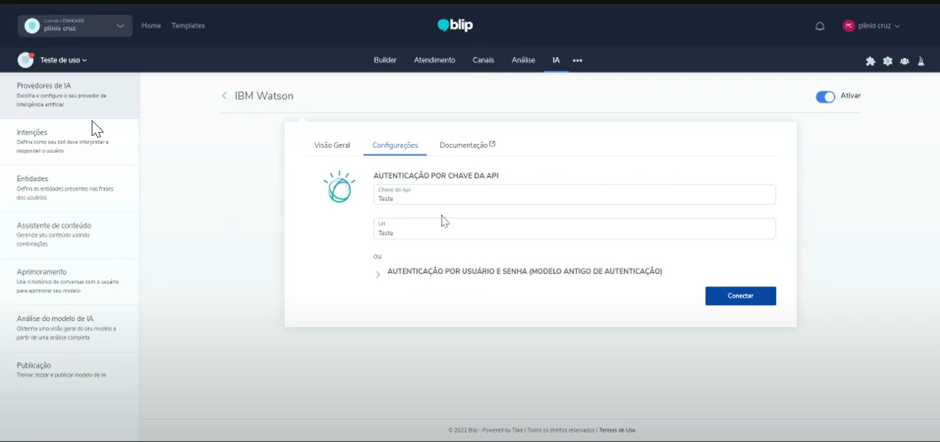Viewport: 940px width, 442px height.
Task: Open the plinio cruz contract dropdown
Action: pyautogui.click(x=75, y=26)
